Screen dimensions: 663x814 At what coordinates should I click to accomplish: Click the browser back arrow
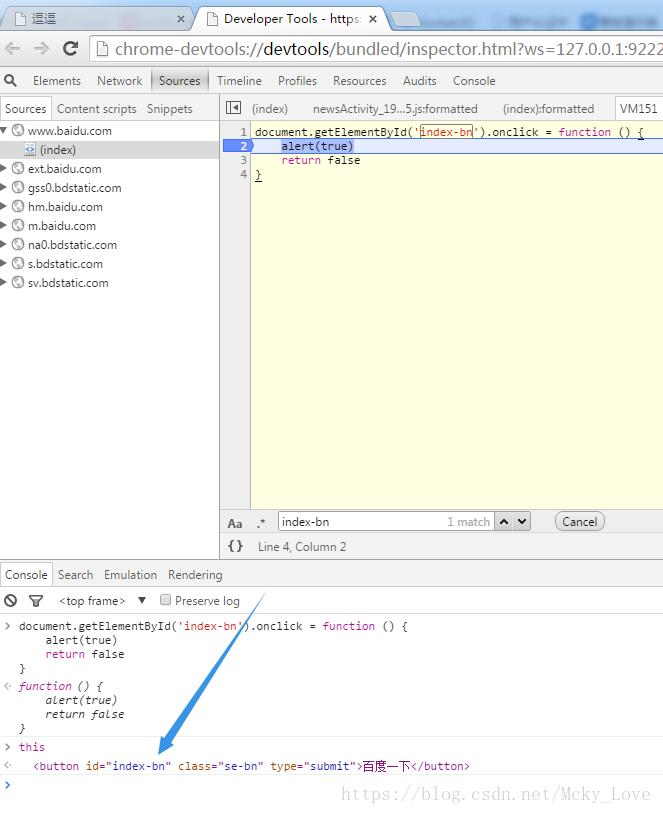pyautogui.click(x=13, y=49)
